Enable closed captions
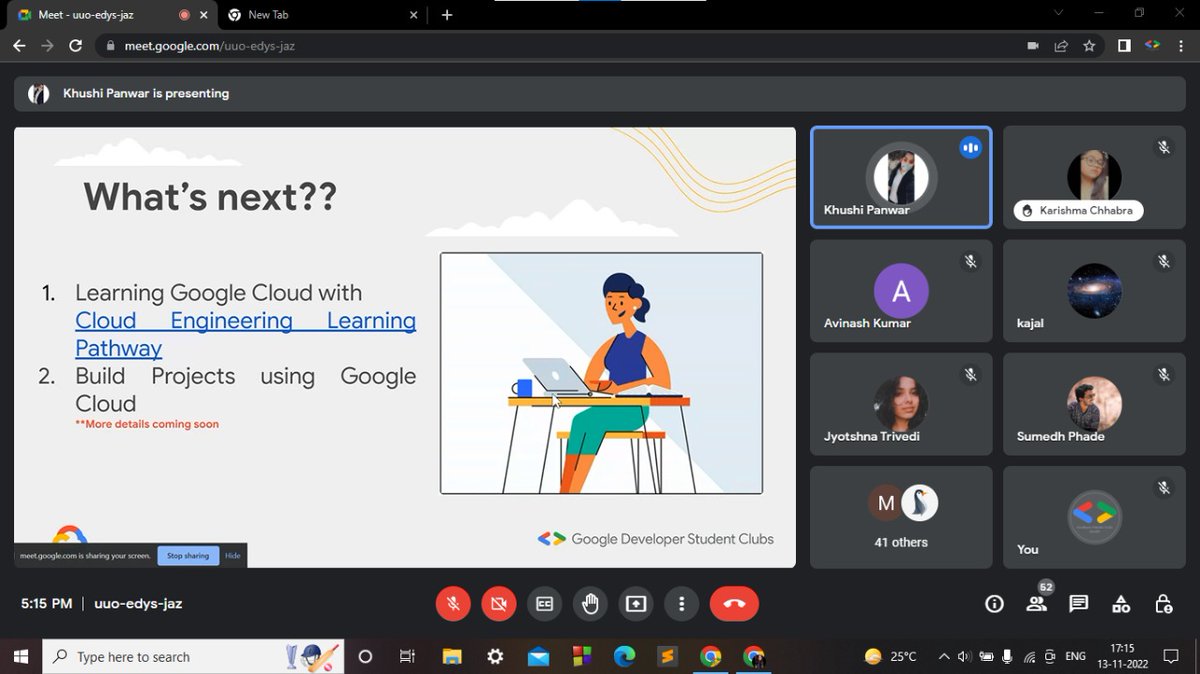 point(544,603)
